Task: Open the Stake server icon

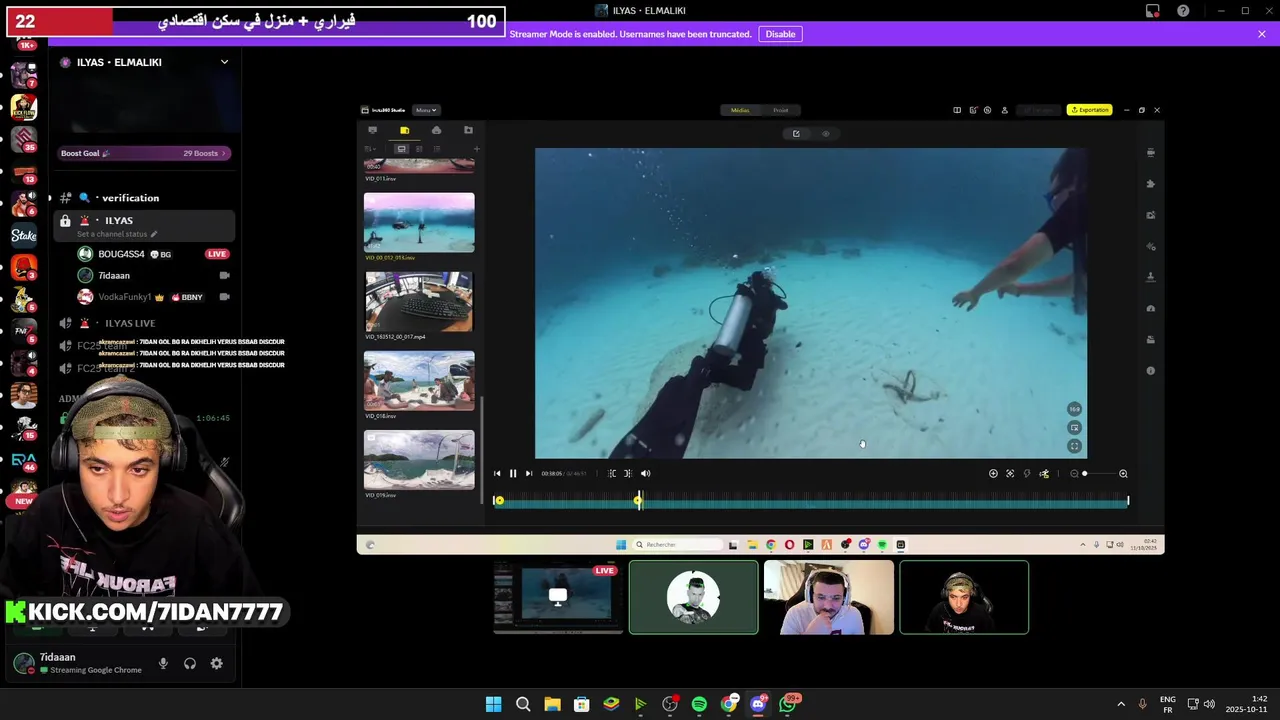Action: point(24,236)
